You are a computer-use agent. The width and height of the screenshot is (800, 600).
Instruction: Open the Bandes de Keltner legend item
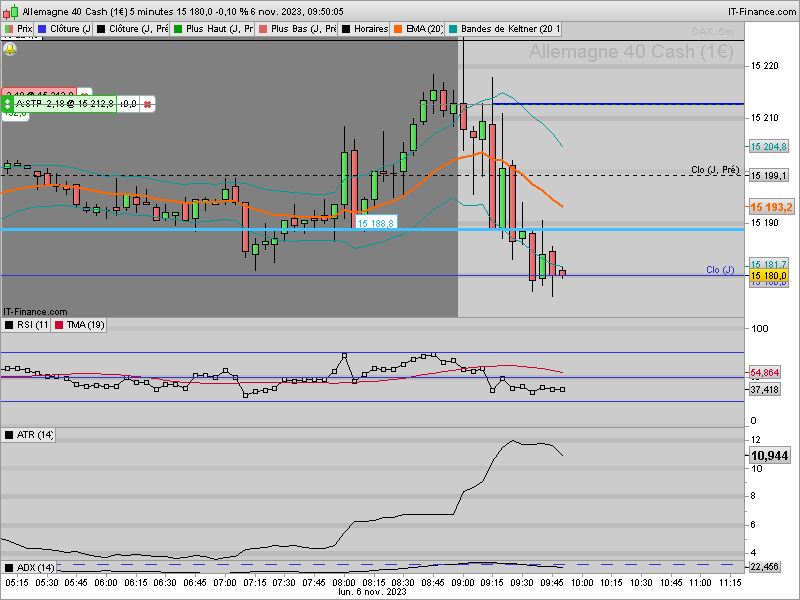coord(504,29)
